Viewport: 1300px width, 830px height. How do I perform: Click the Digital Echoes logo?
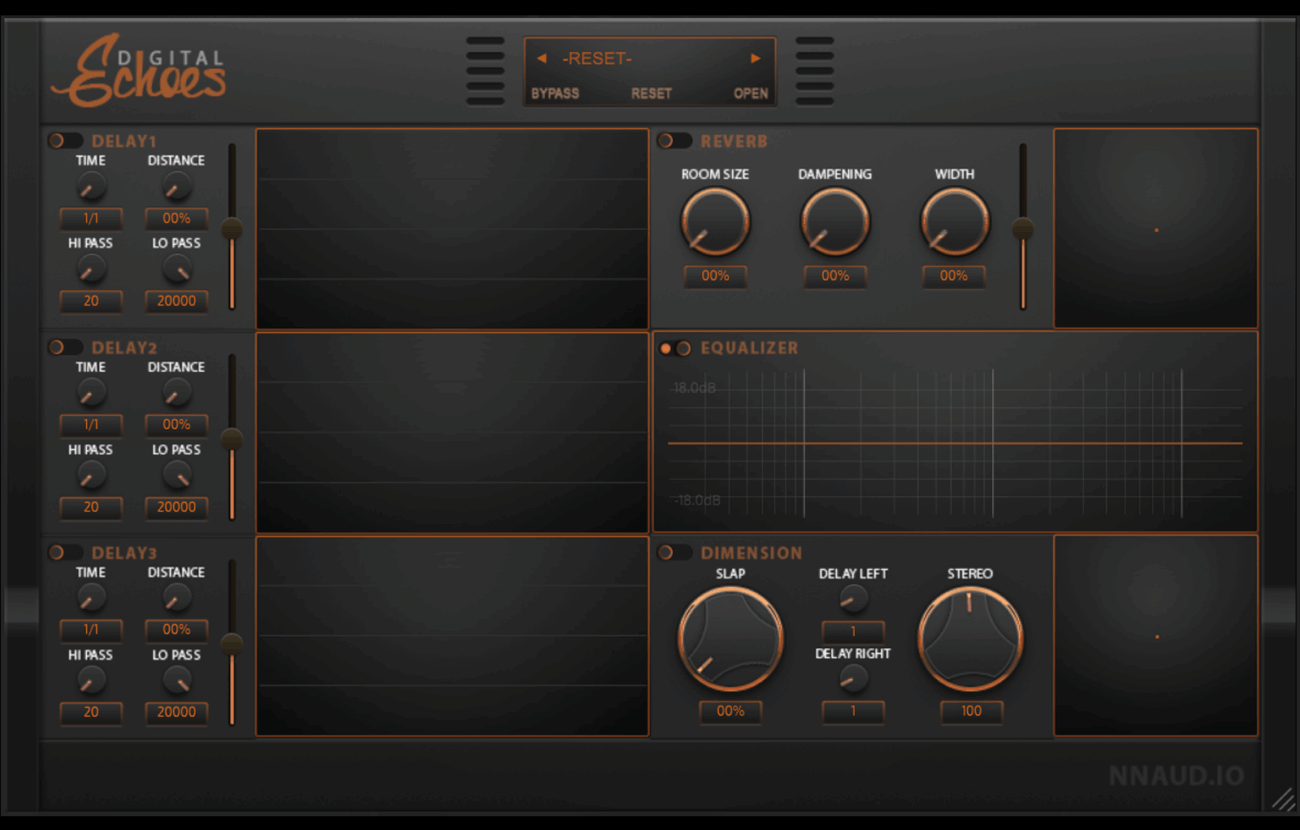tap(138, 71)
